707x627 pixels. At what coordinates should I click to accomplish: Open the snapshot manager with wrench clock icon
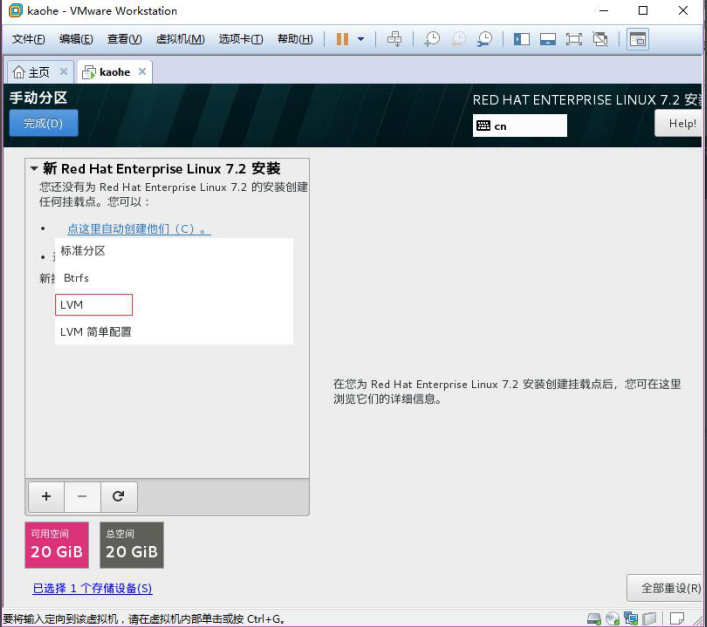click(x=484, y=39)
